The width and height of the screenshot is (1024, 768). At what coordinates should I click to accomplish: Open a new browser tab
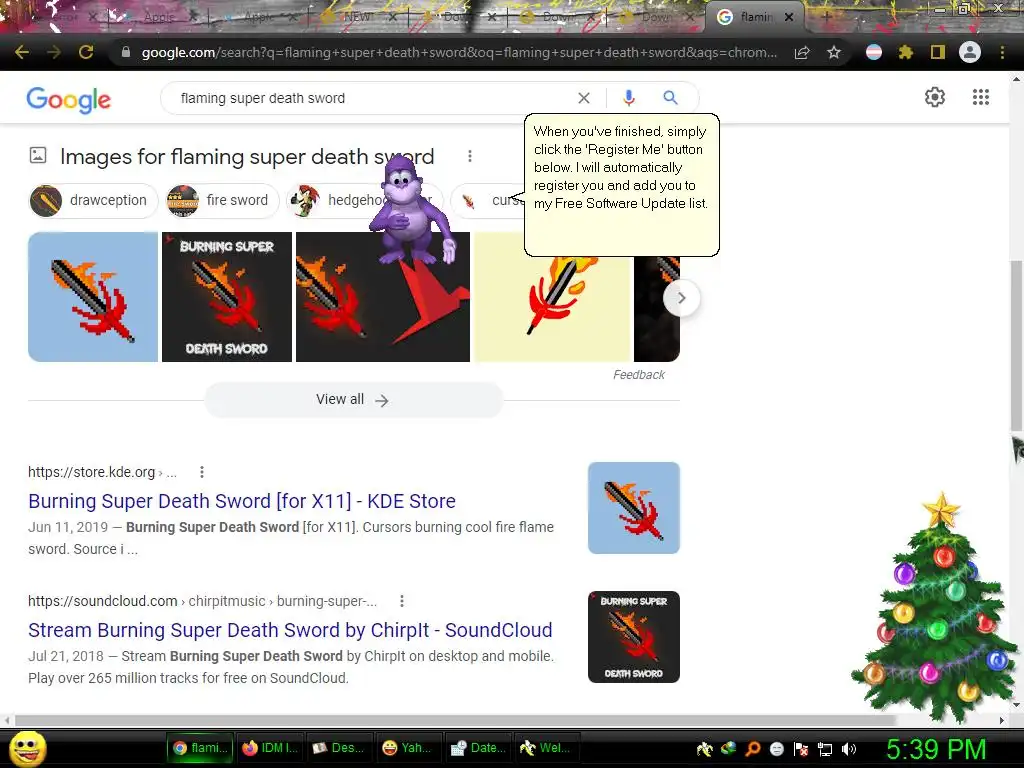[x=826, y=17]
